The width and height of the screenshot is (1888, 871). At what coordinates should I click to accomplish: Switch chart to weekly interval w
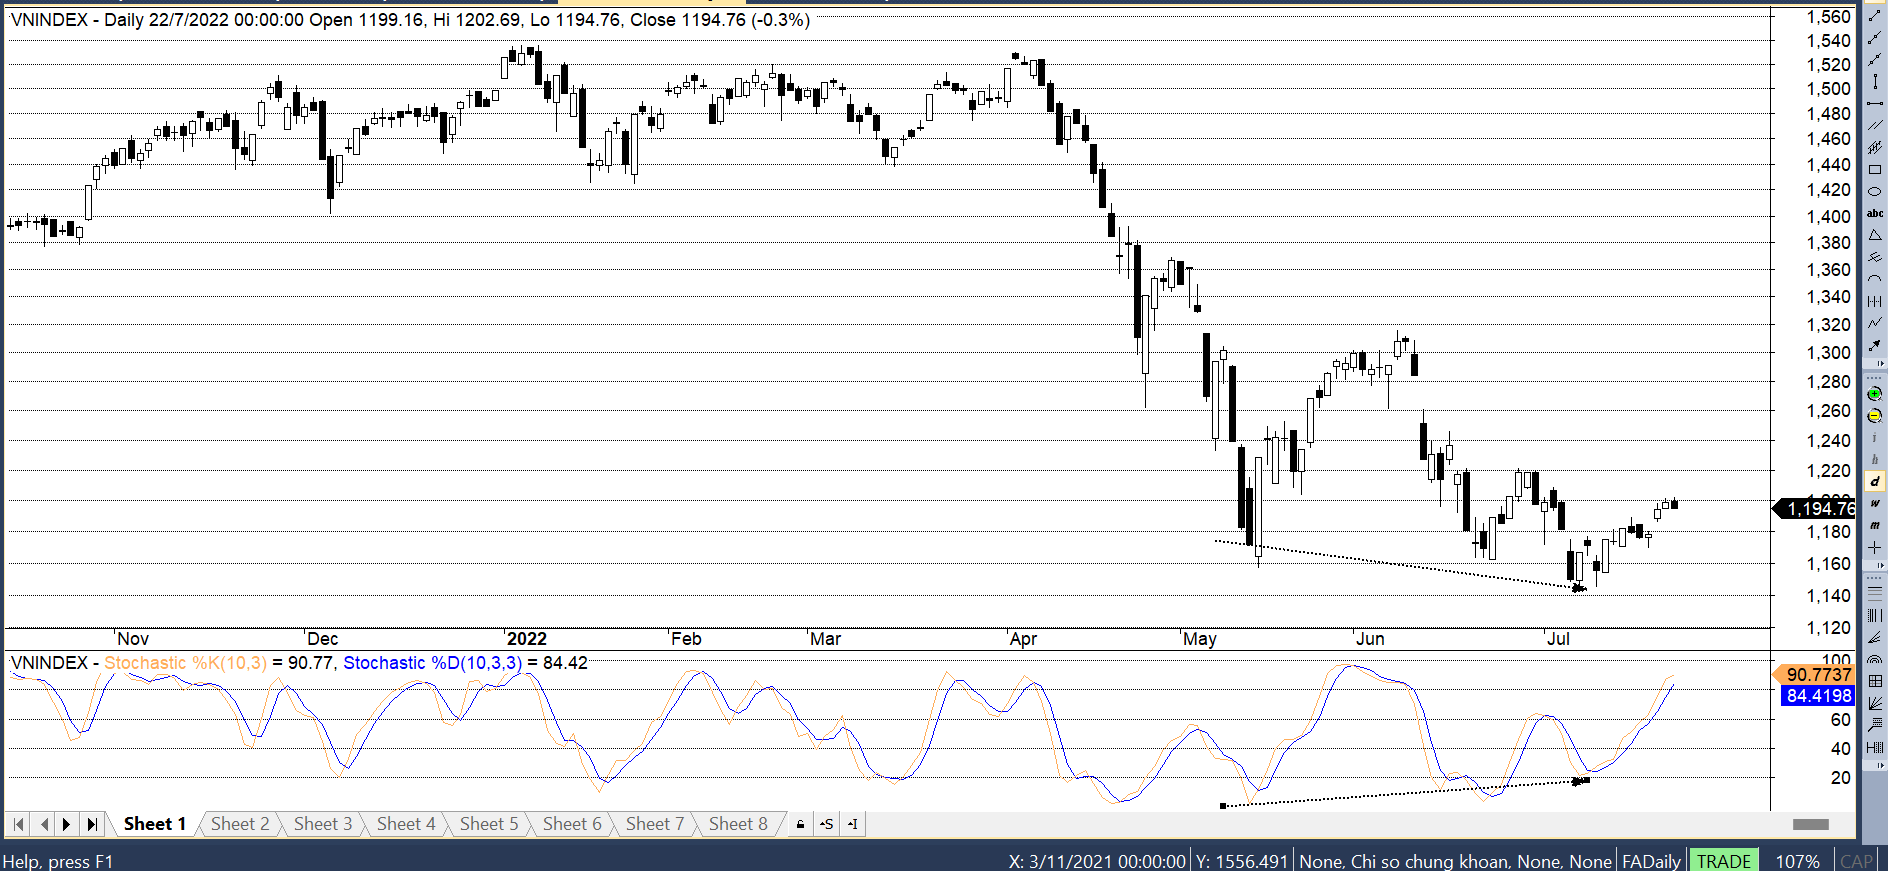point(1875,504)
